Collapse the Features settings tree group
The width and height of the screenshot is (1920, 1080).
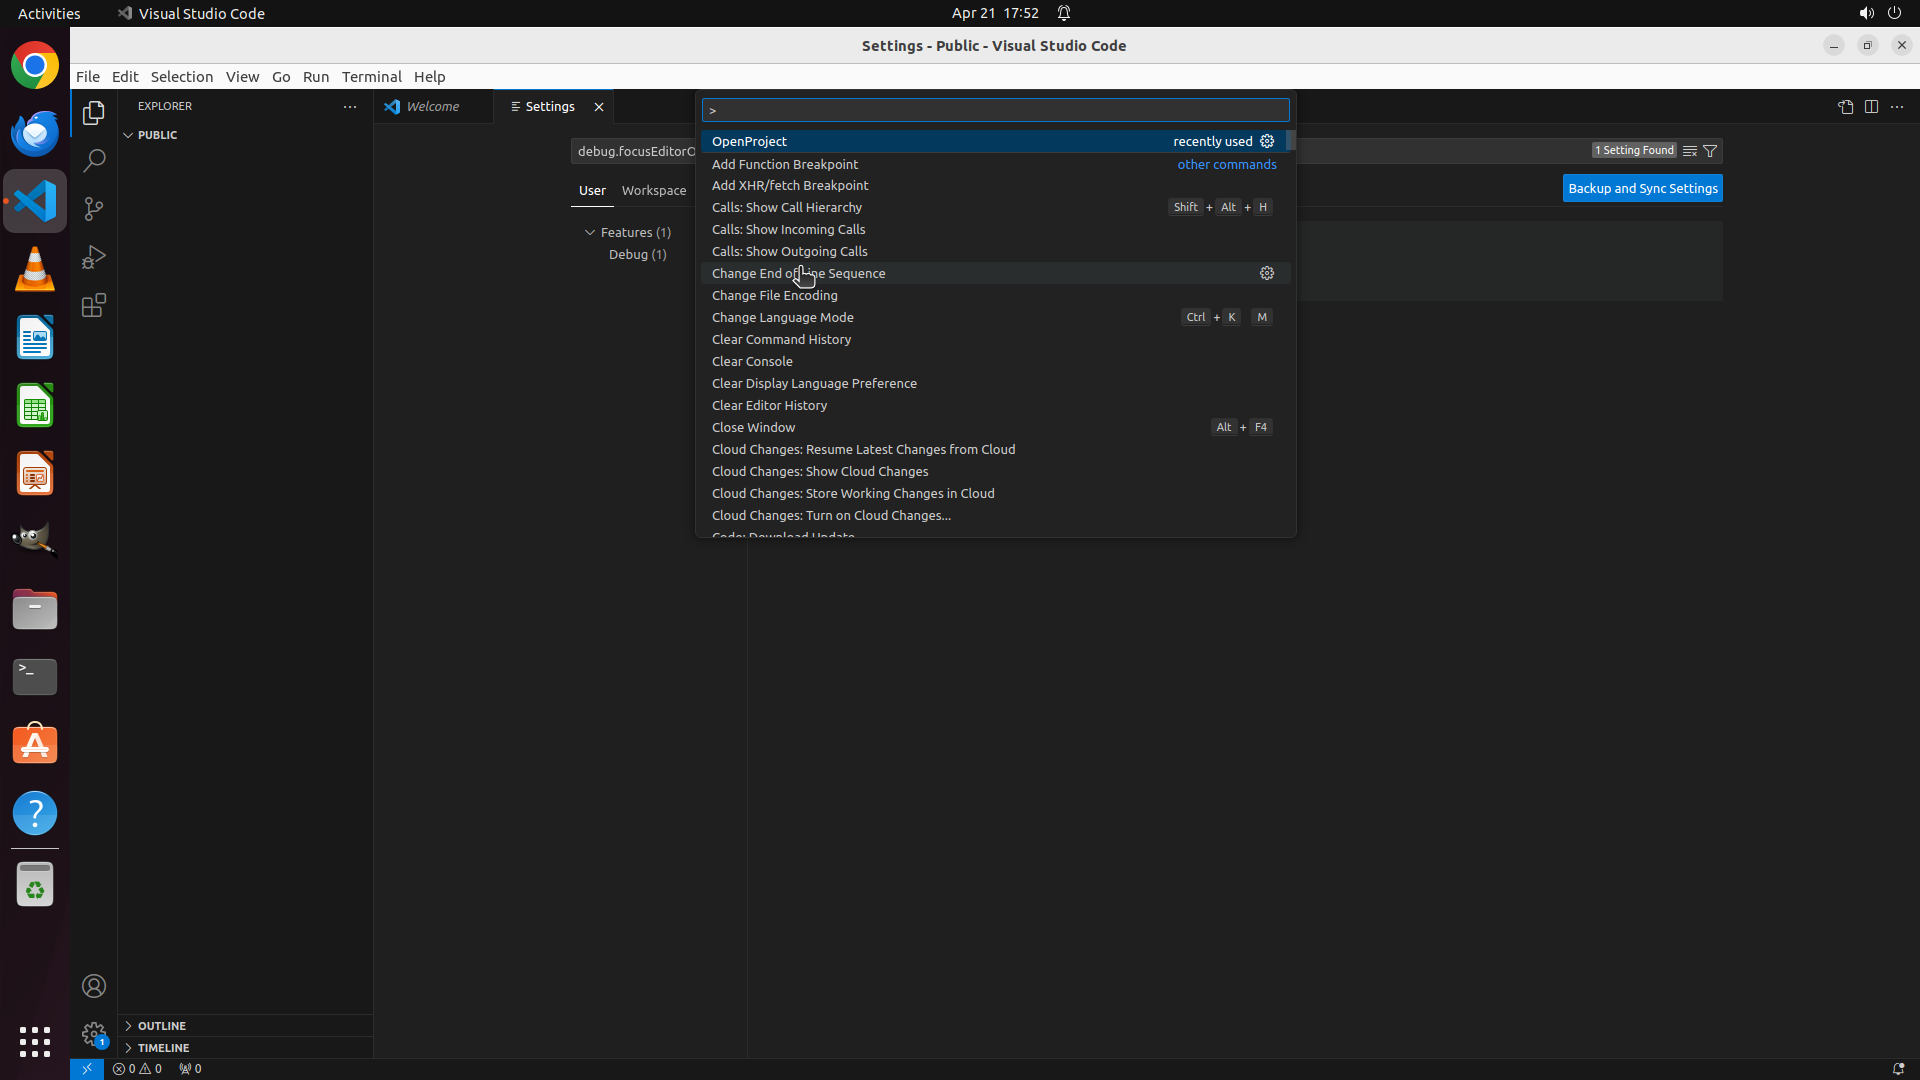pyautogui.click(x=590, y=232)
